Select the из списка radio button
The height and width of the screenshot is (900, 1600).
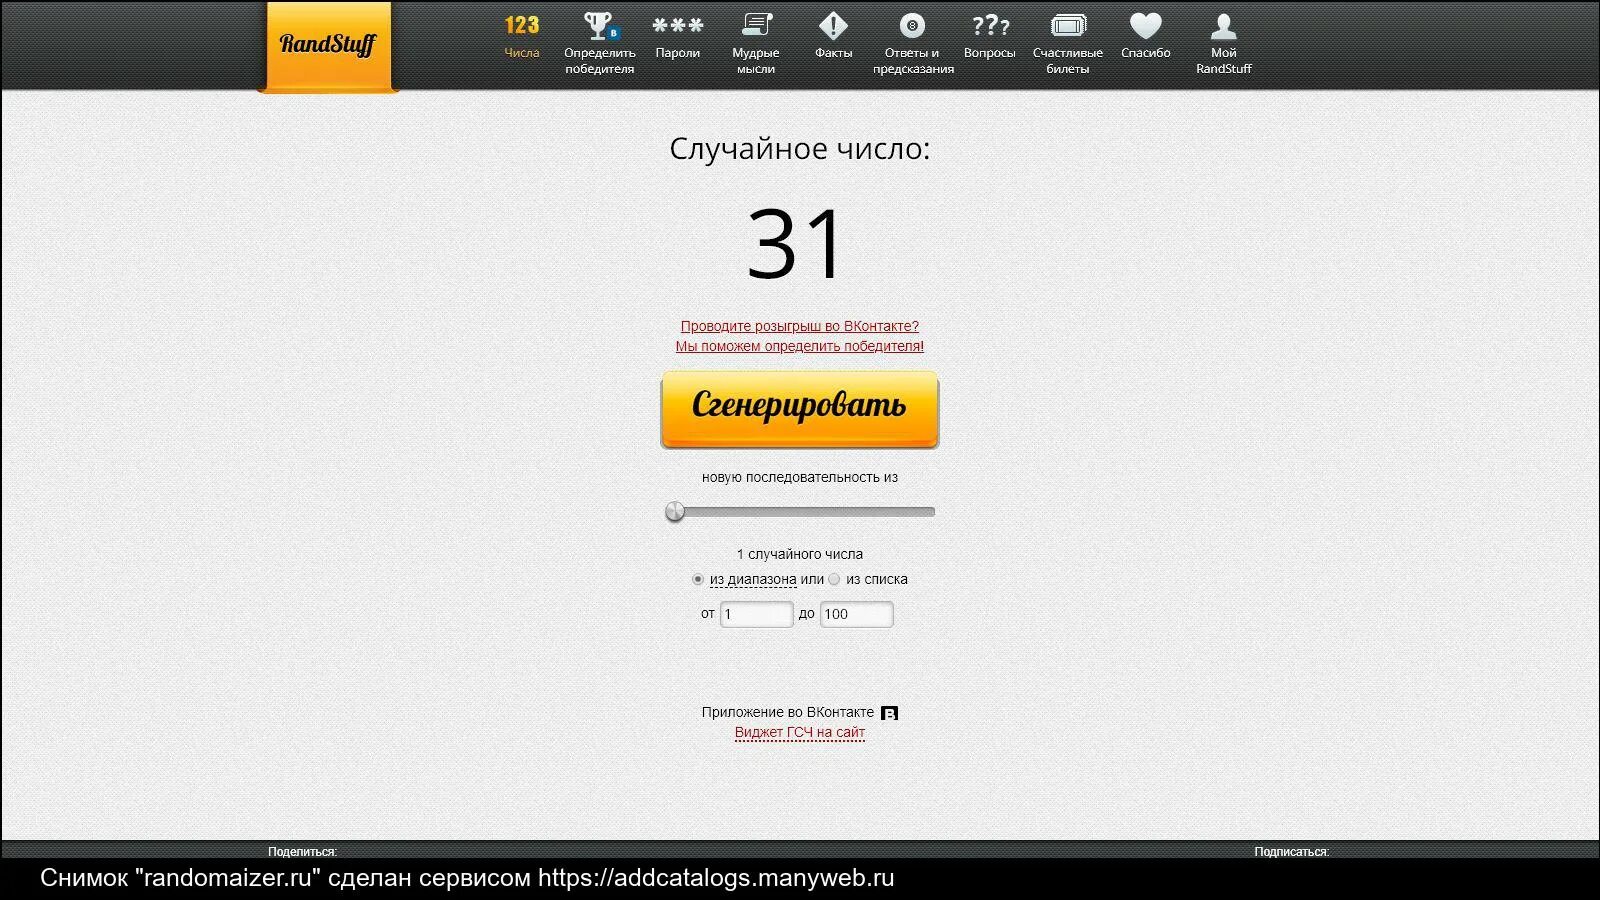834,579
